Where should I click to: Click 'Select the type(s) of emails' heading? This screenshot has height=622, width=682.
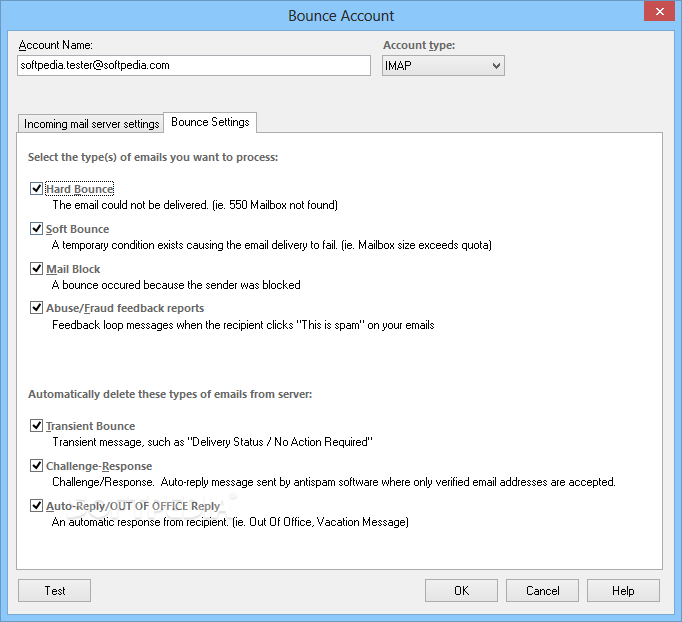pos(153,157)
